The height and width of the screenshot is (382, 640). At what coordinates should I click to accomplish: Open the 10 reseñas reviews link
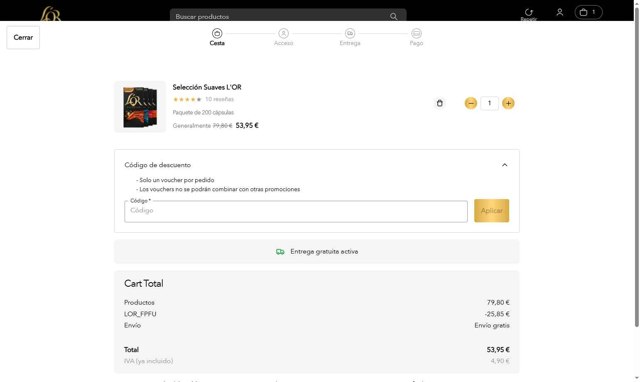click(x=219, y=99)
